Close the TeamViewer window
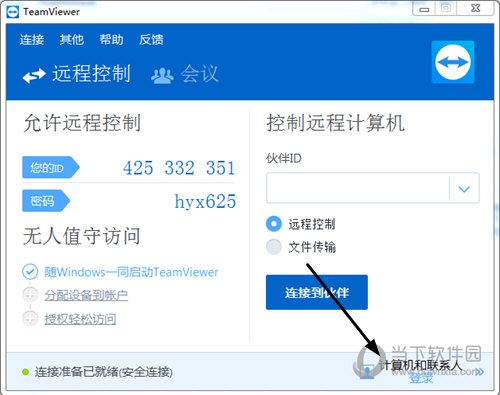This screenshot has height=395, width=500. [475, 8]
